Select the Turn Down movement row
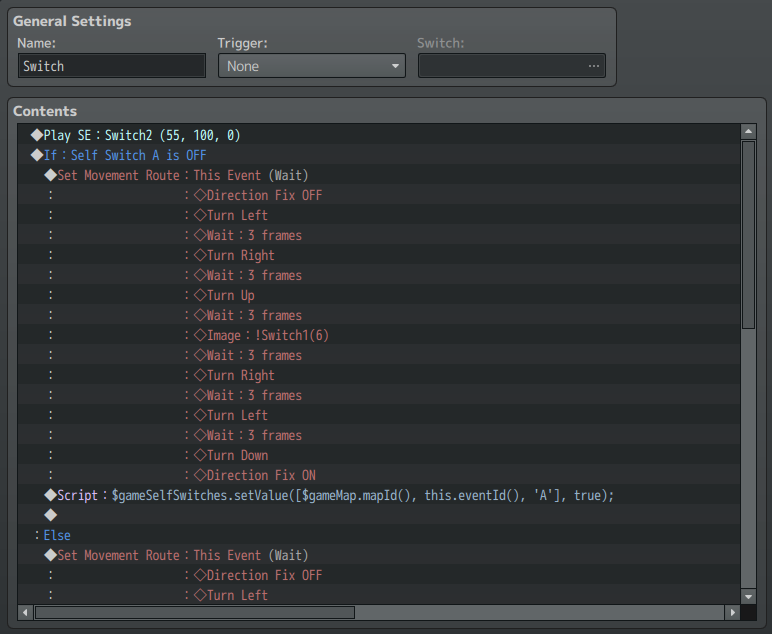Image resolution: width=772 pixels, height=634 pixels. coord(379,455)
